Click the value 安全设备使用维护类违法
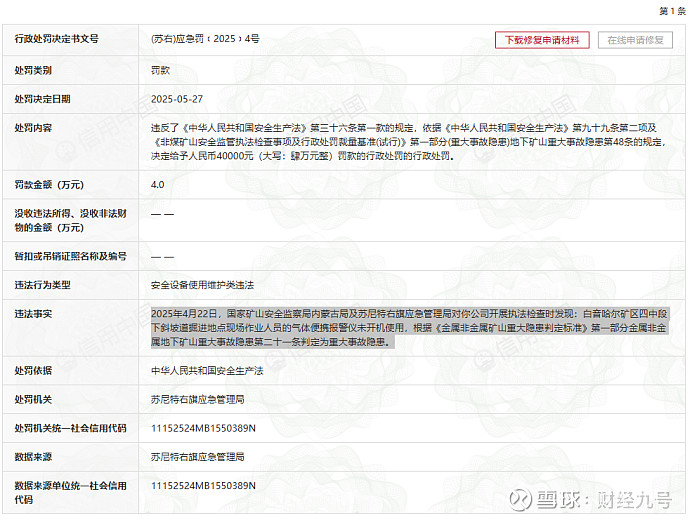Screen dimensions: 692x521 (203, 285)
